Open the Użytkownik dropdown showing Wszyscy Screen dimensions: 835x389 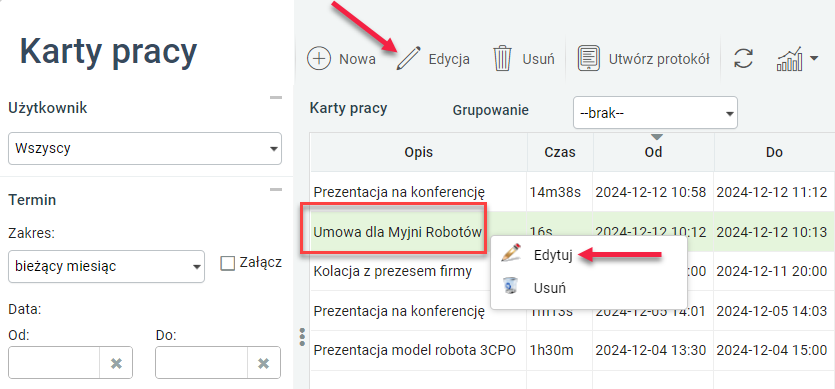pyautogui.click(x=145, y=149)
